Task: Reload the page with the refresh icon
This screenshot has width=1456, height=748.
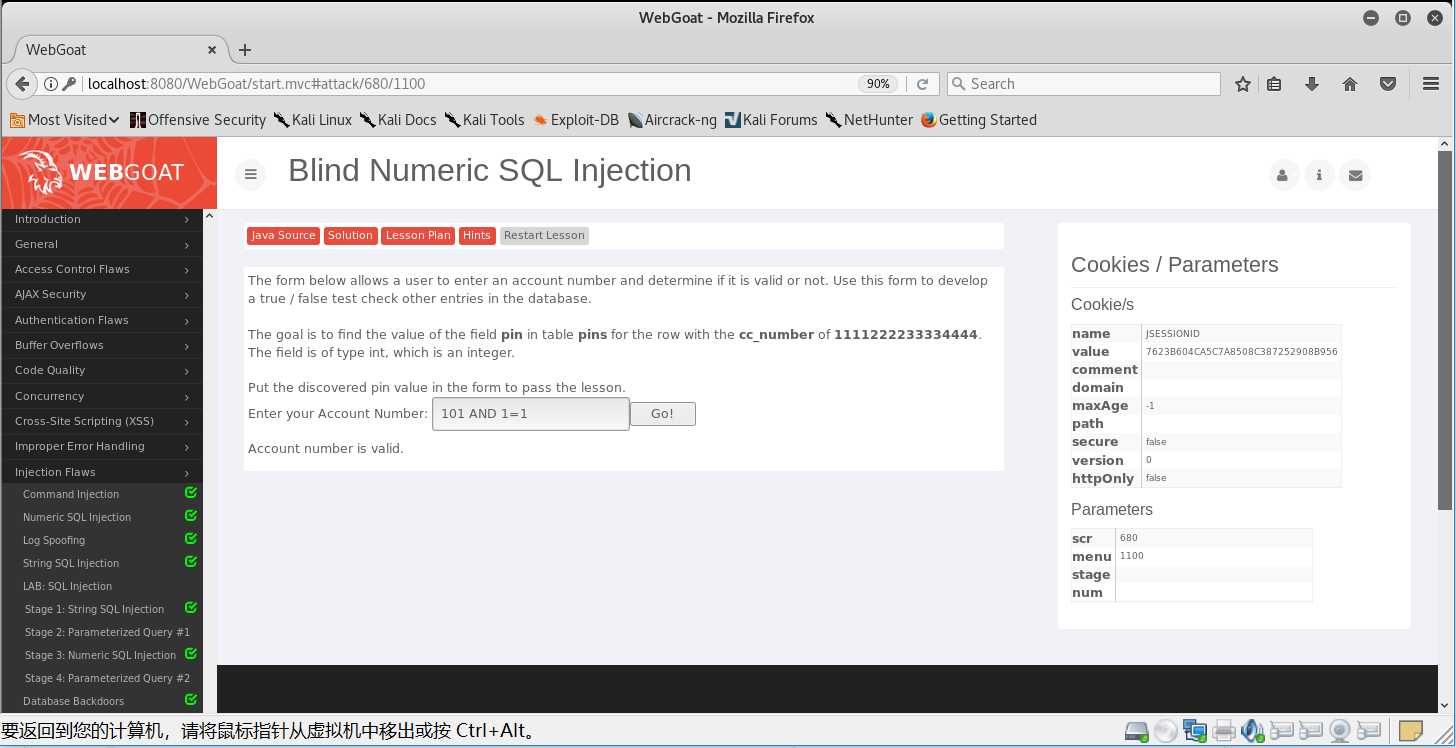Action: click(922, 84)
